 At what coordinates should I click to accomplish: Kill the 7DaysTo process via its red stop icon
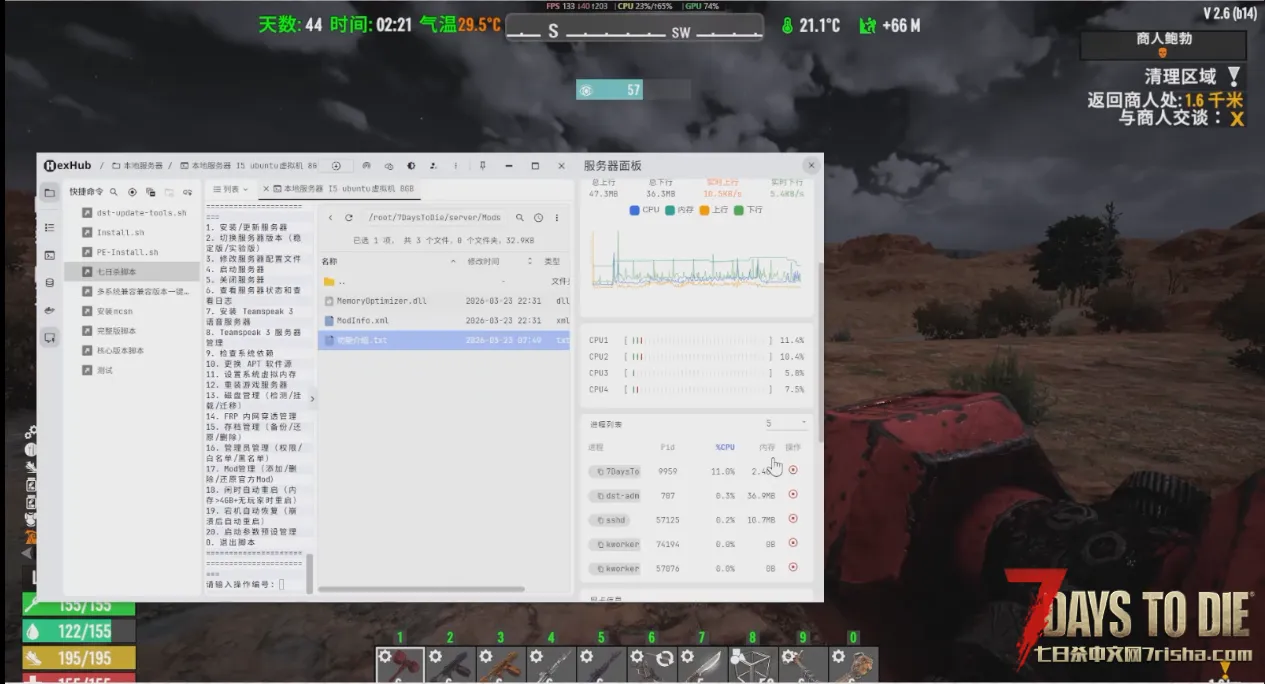click(x=793, y=470)
